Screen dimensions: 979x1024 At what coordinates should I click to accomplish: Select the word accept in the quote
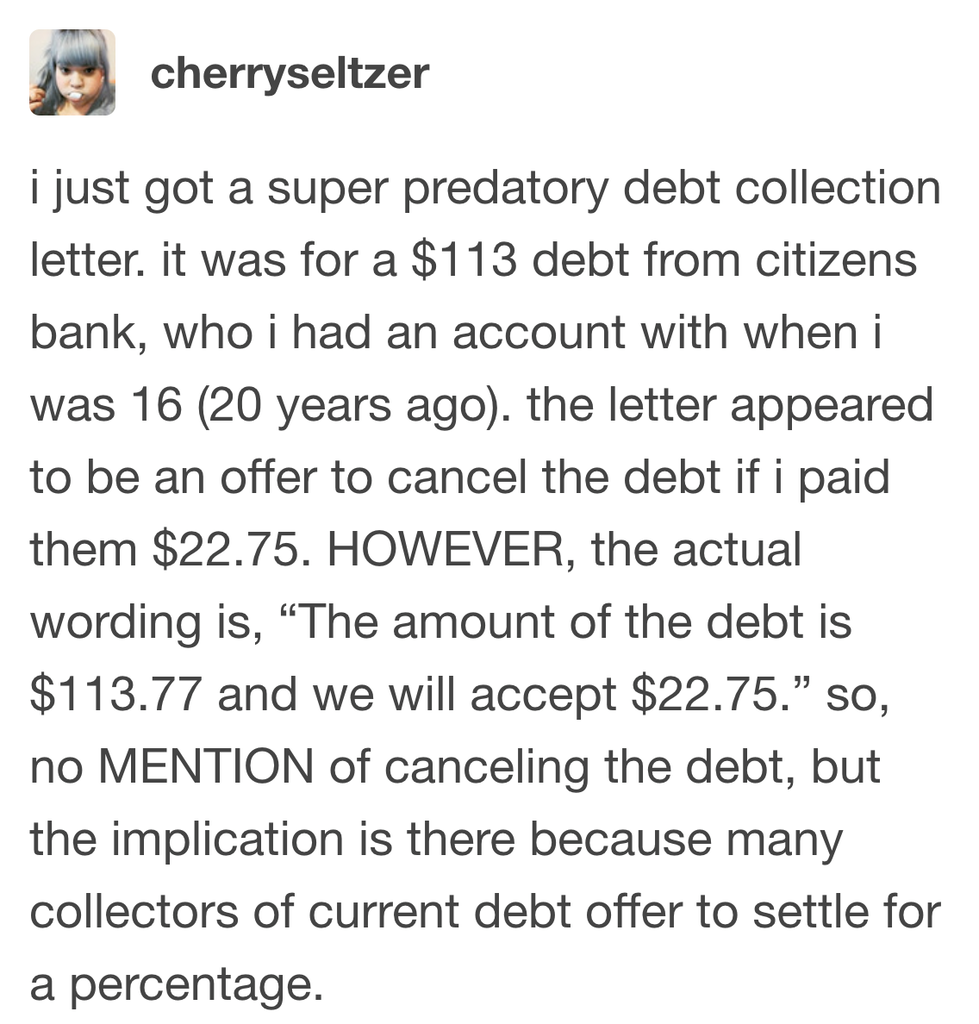point(543,696)
